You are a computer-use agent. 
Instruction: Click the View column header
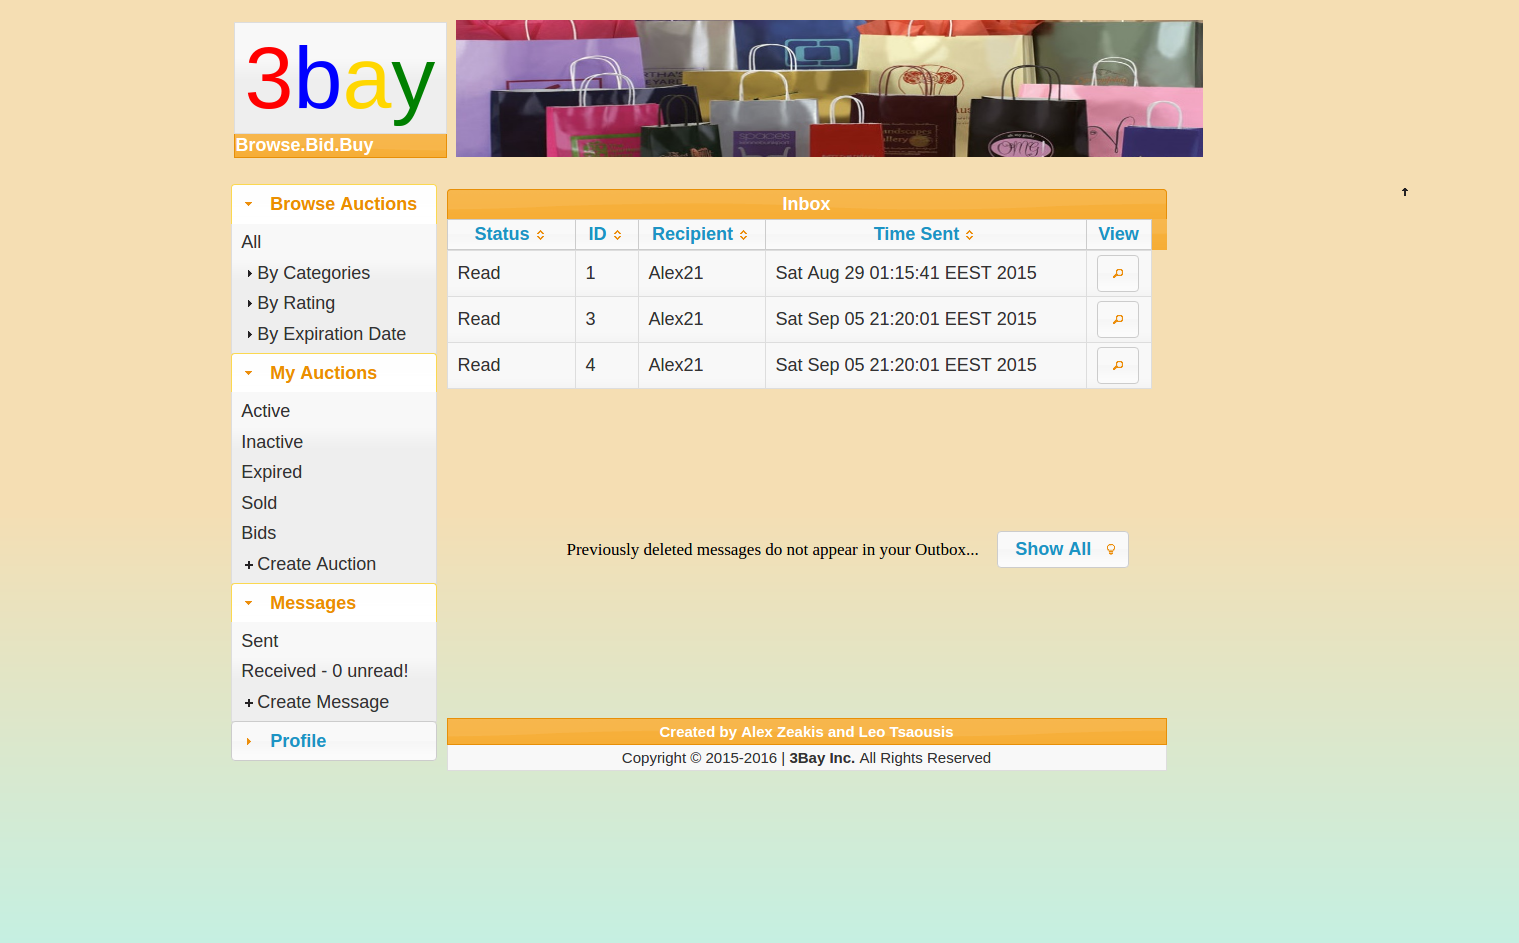1118,234
